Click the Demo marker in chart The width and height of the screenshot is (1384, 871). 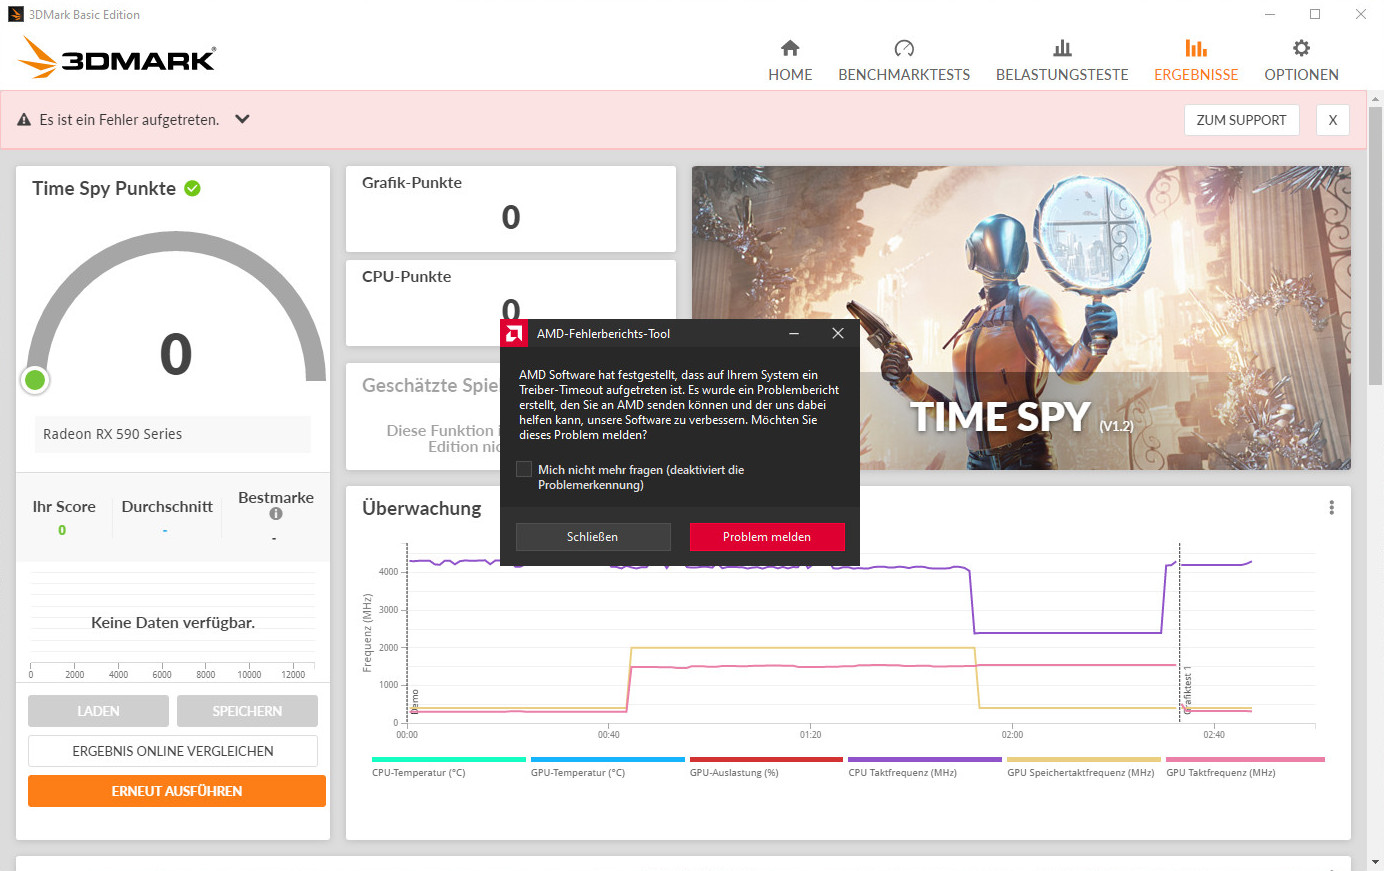click(415, 701)
